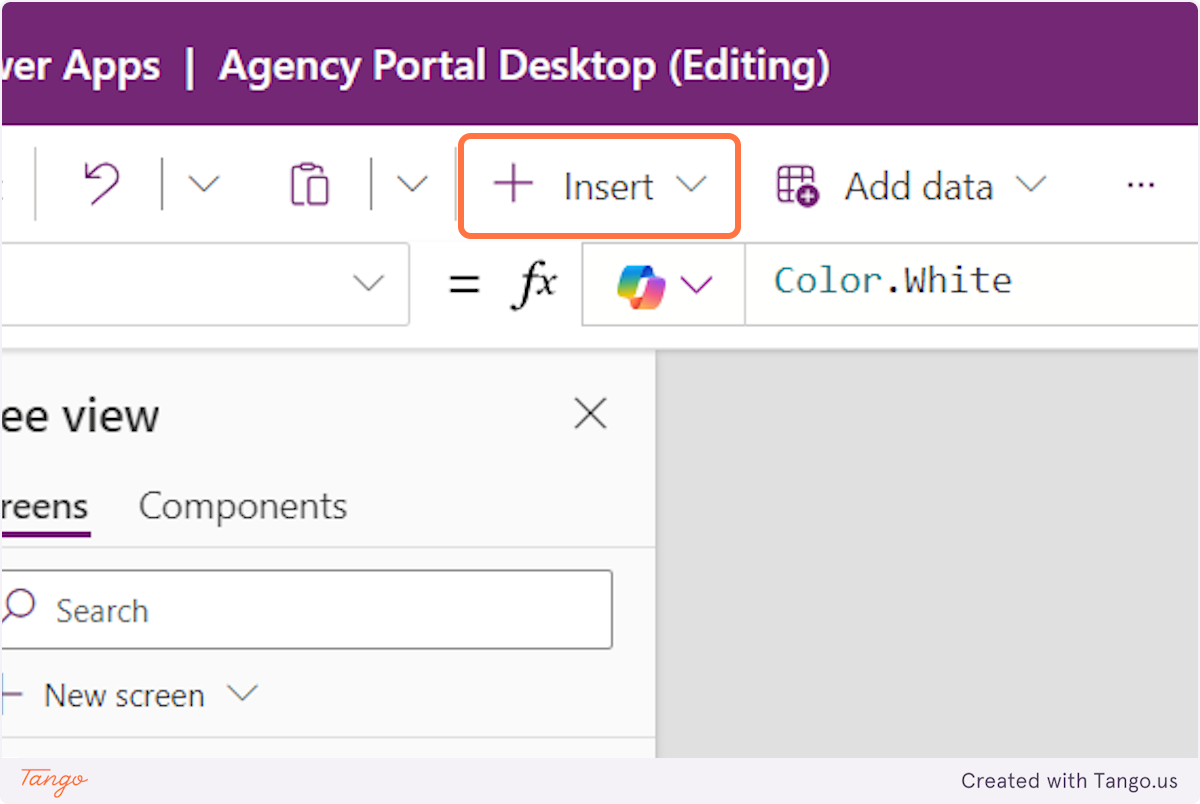Click the Tree view Search field

click(306, 610)
